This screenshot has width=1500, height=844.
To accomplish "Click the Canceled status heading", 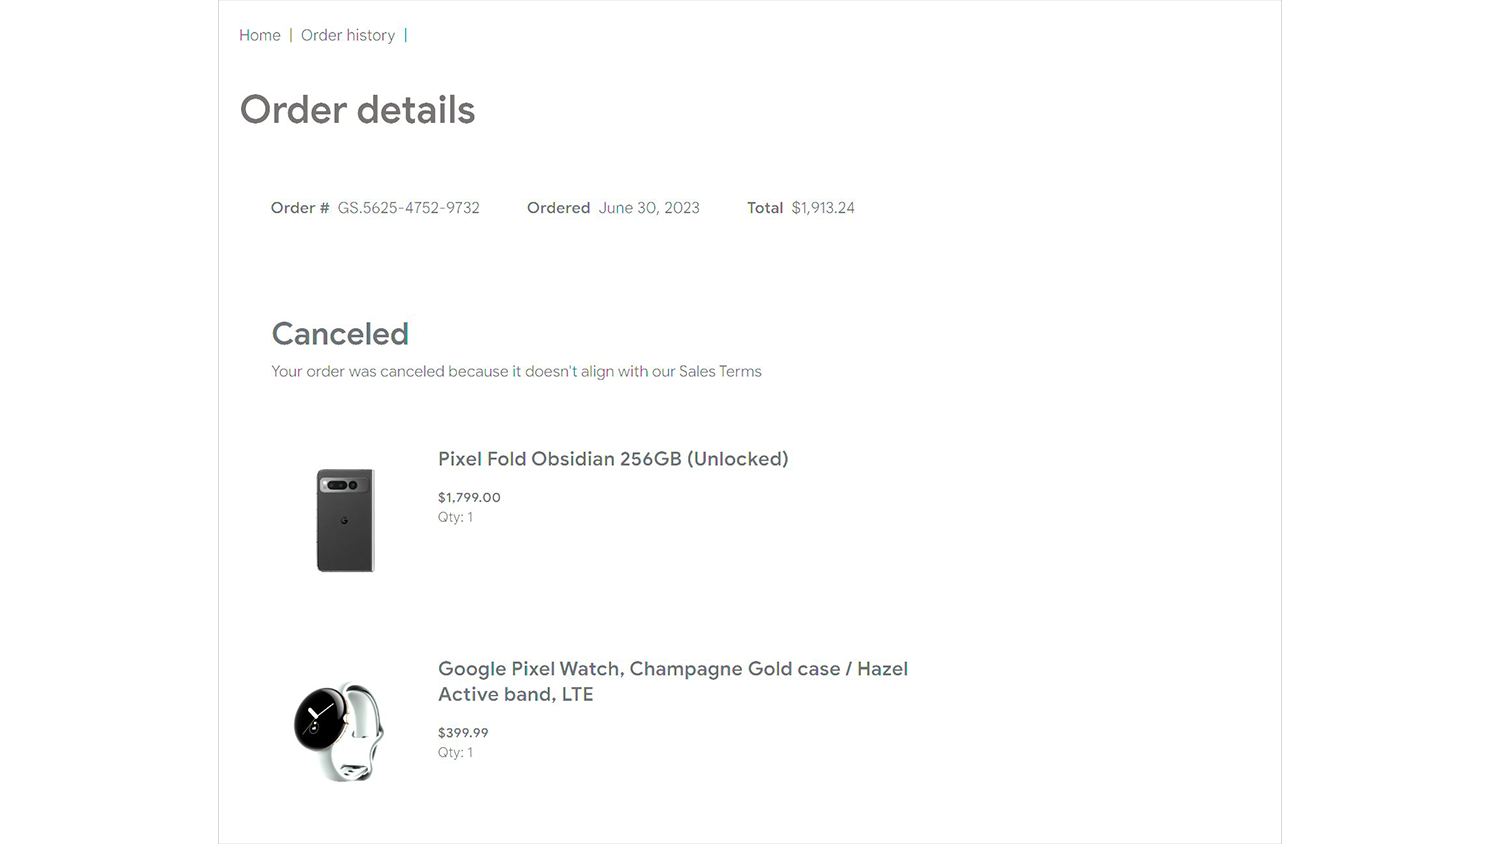I will tap(340, 334).
